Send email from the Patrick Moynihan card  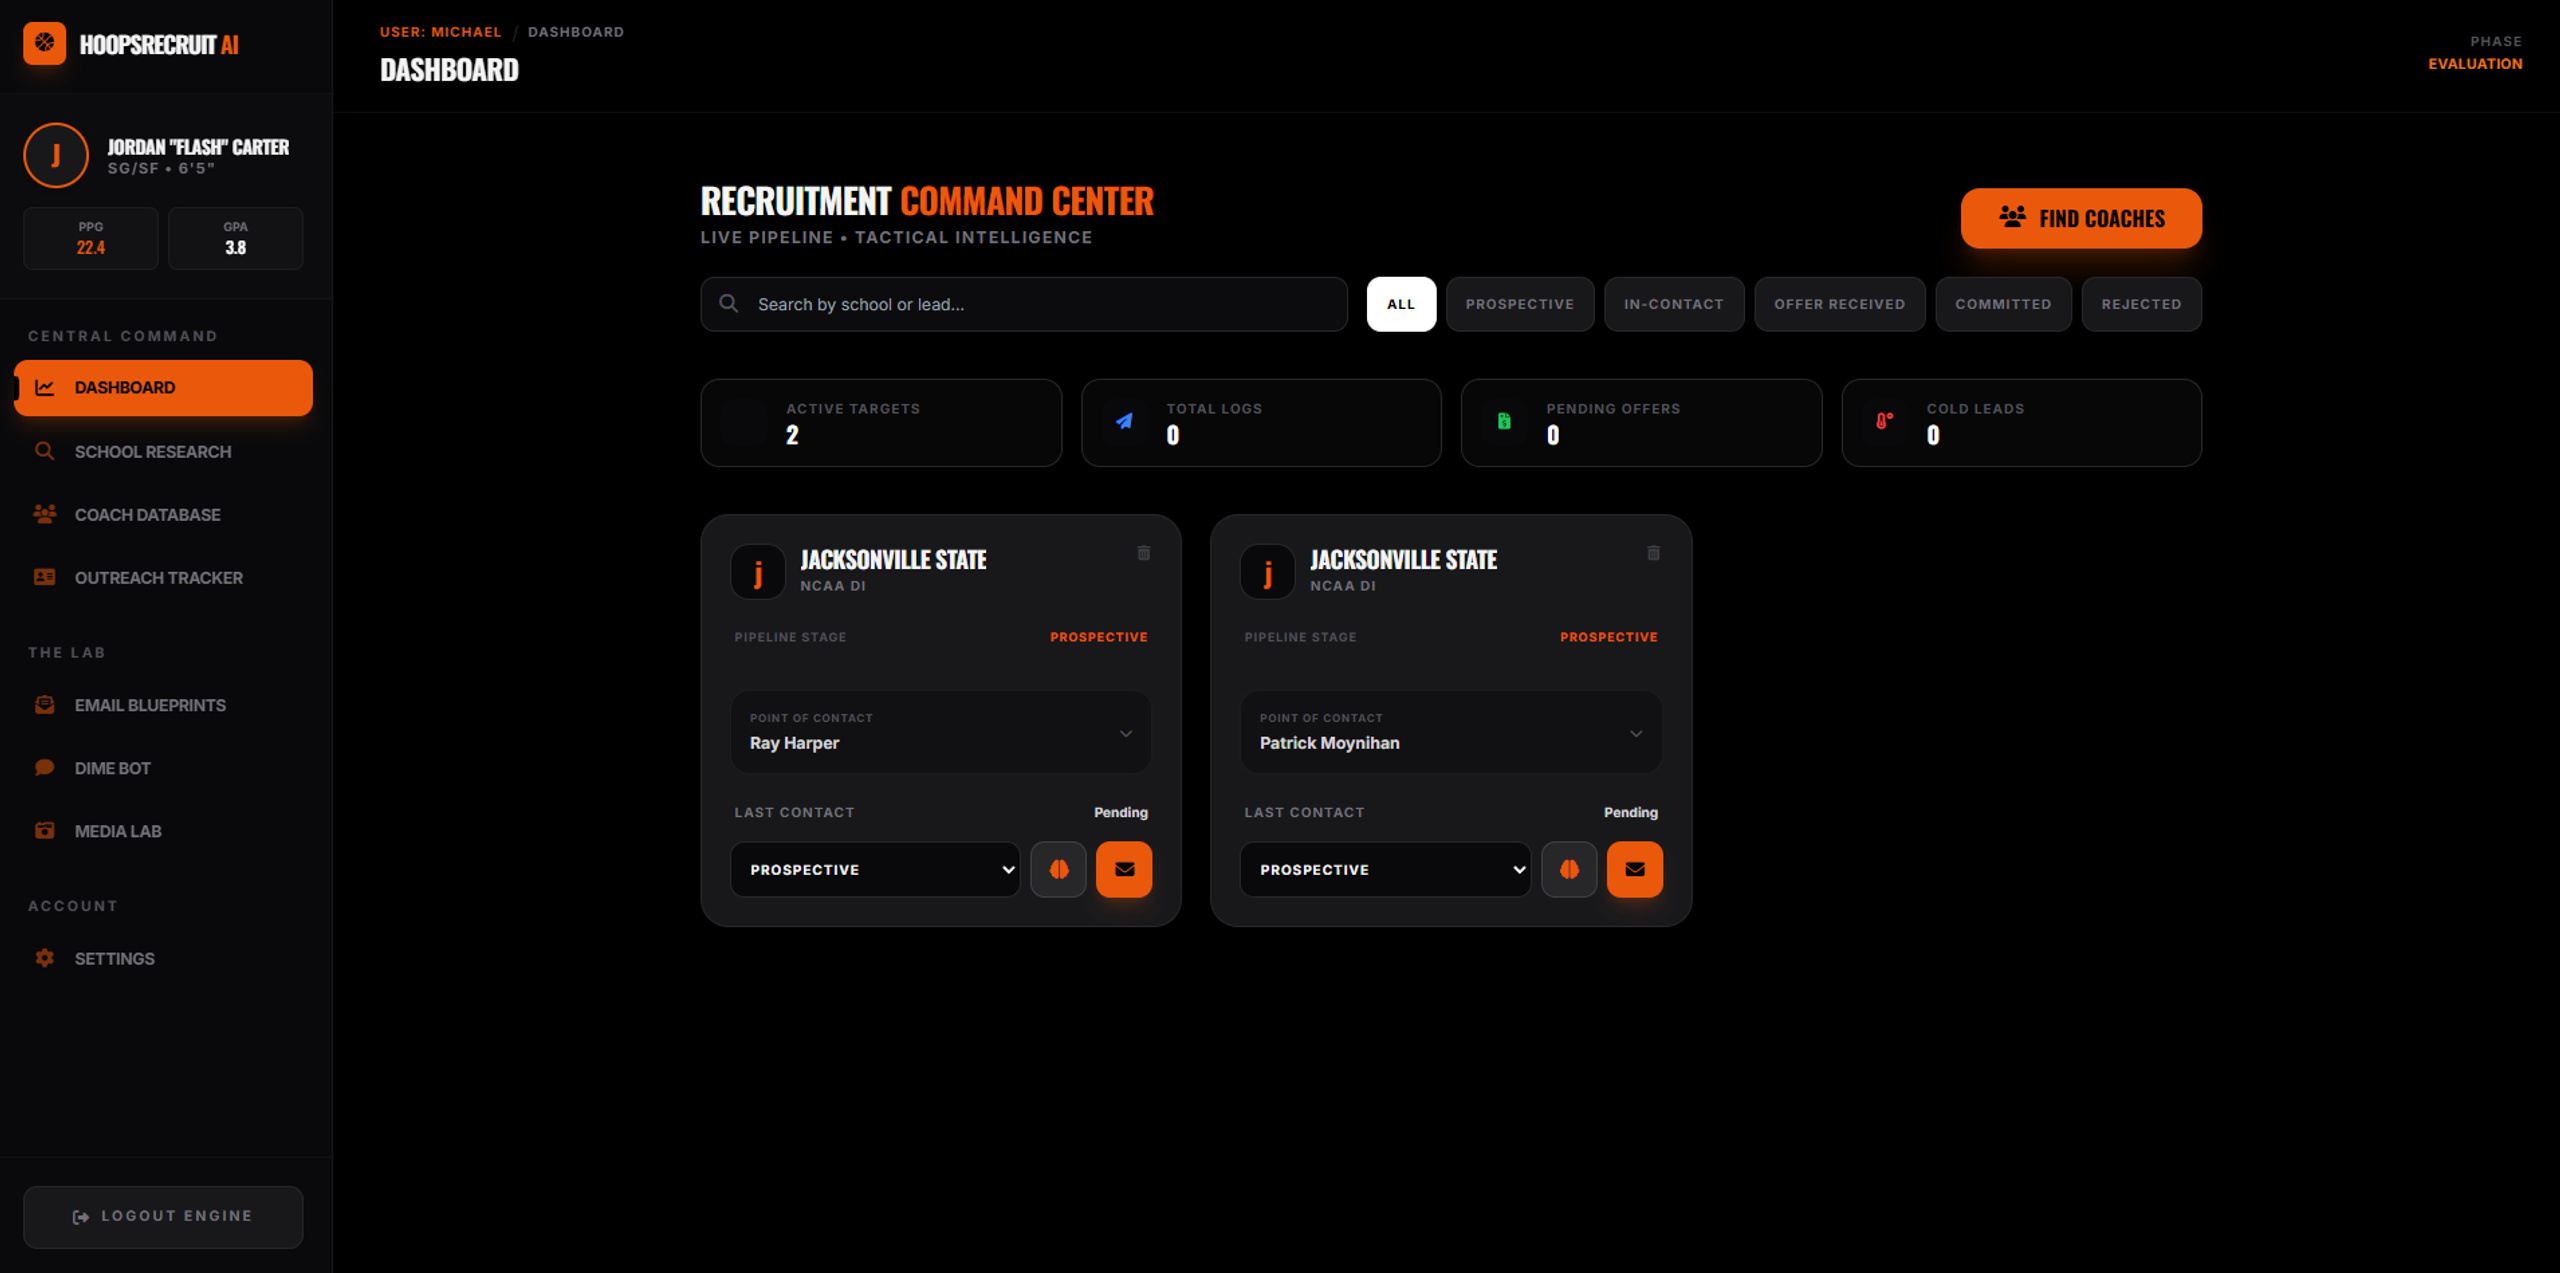pos(1634,869)
